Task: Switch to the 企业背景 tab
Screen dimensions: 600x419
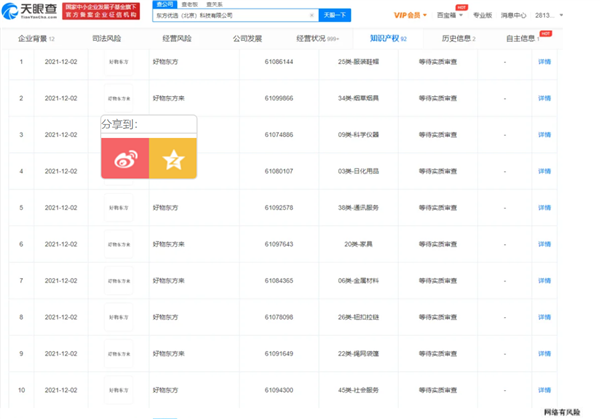Action: [x=36, y=39]
